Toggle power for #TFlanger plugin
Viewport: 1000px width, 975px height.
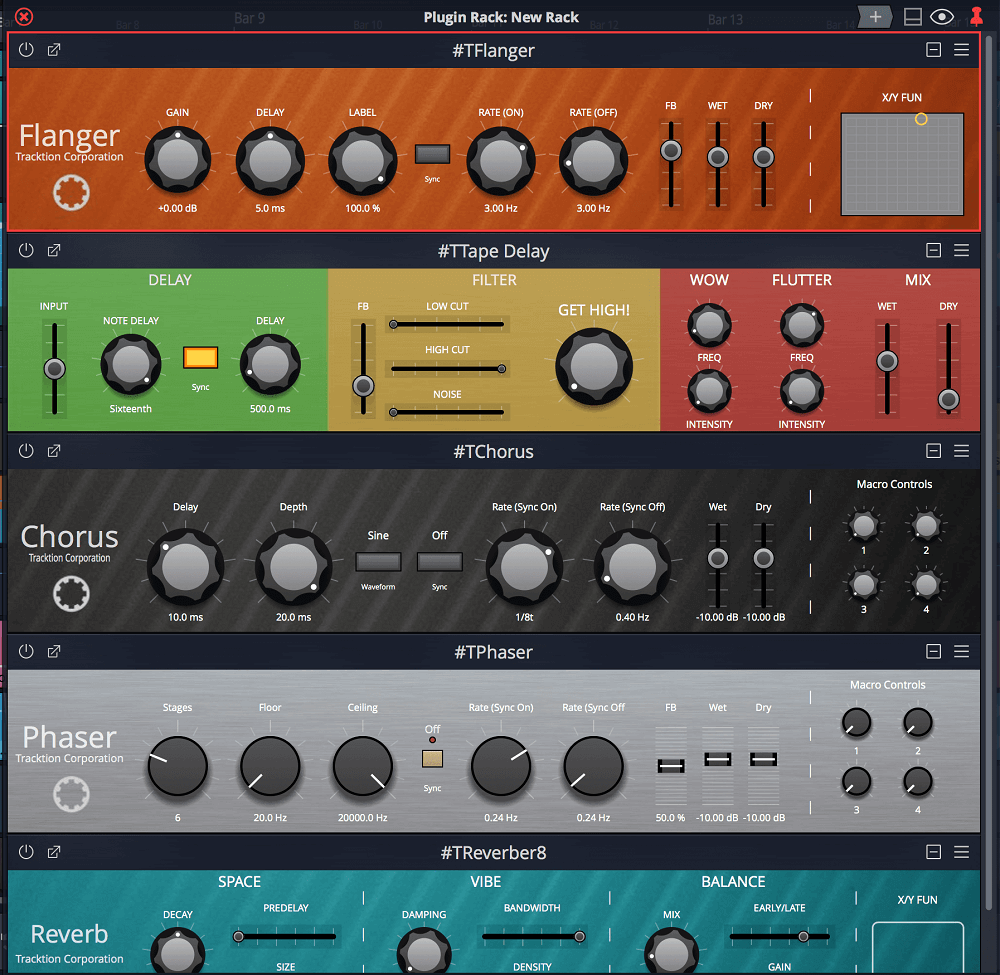tap(26, 50)
